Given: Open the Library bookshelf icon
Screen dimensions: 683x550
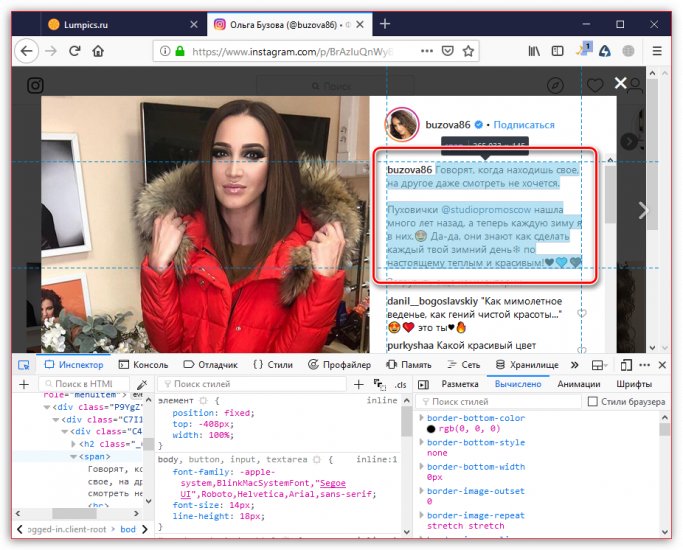Looking at the screenshot, I should [x=536, y=50].
